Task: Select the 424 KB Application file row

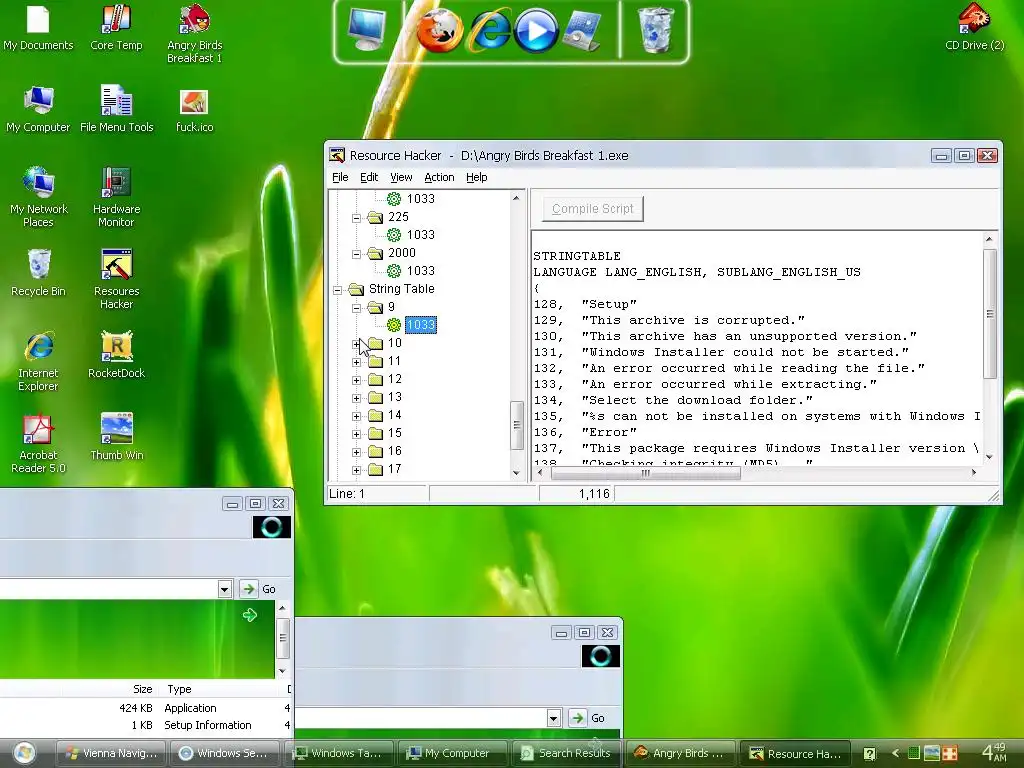Action: [145, 708]
